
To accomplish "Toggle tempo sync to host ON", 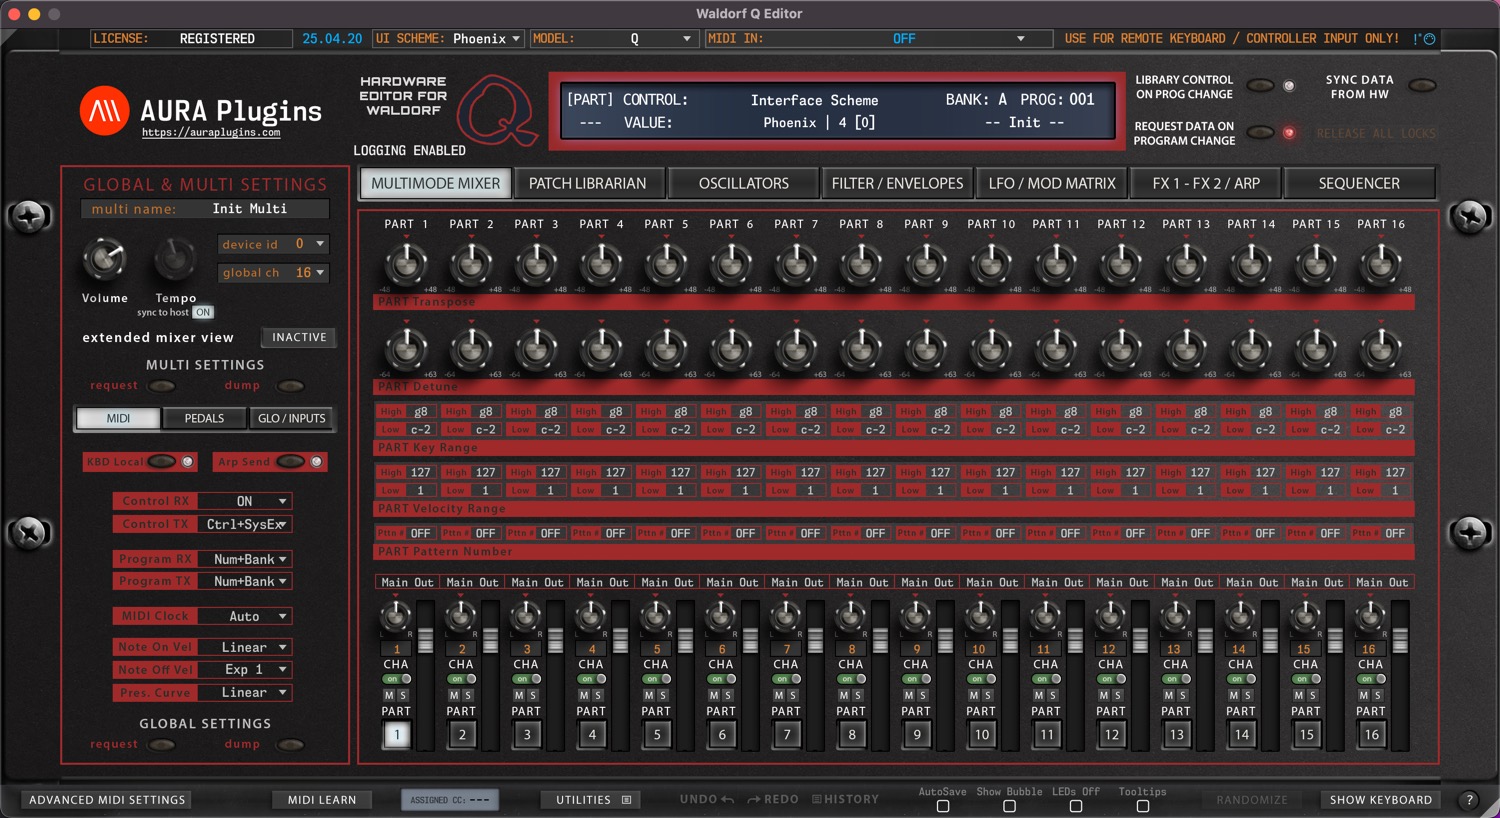I will 203,312.
